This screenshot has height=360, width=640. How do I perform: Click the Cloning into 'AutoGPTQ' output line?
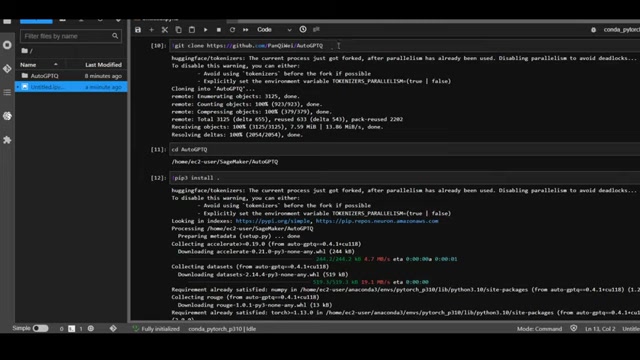click(x=213, y=89)
